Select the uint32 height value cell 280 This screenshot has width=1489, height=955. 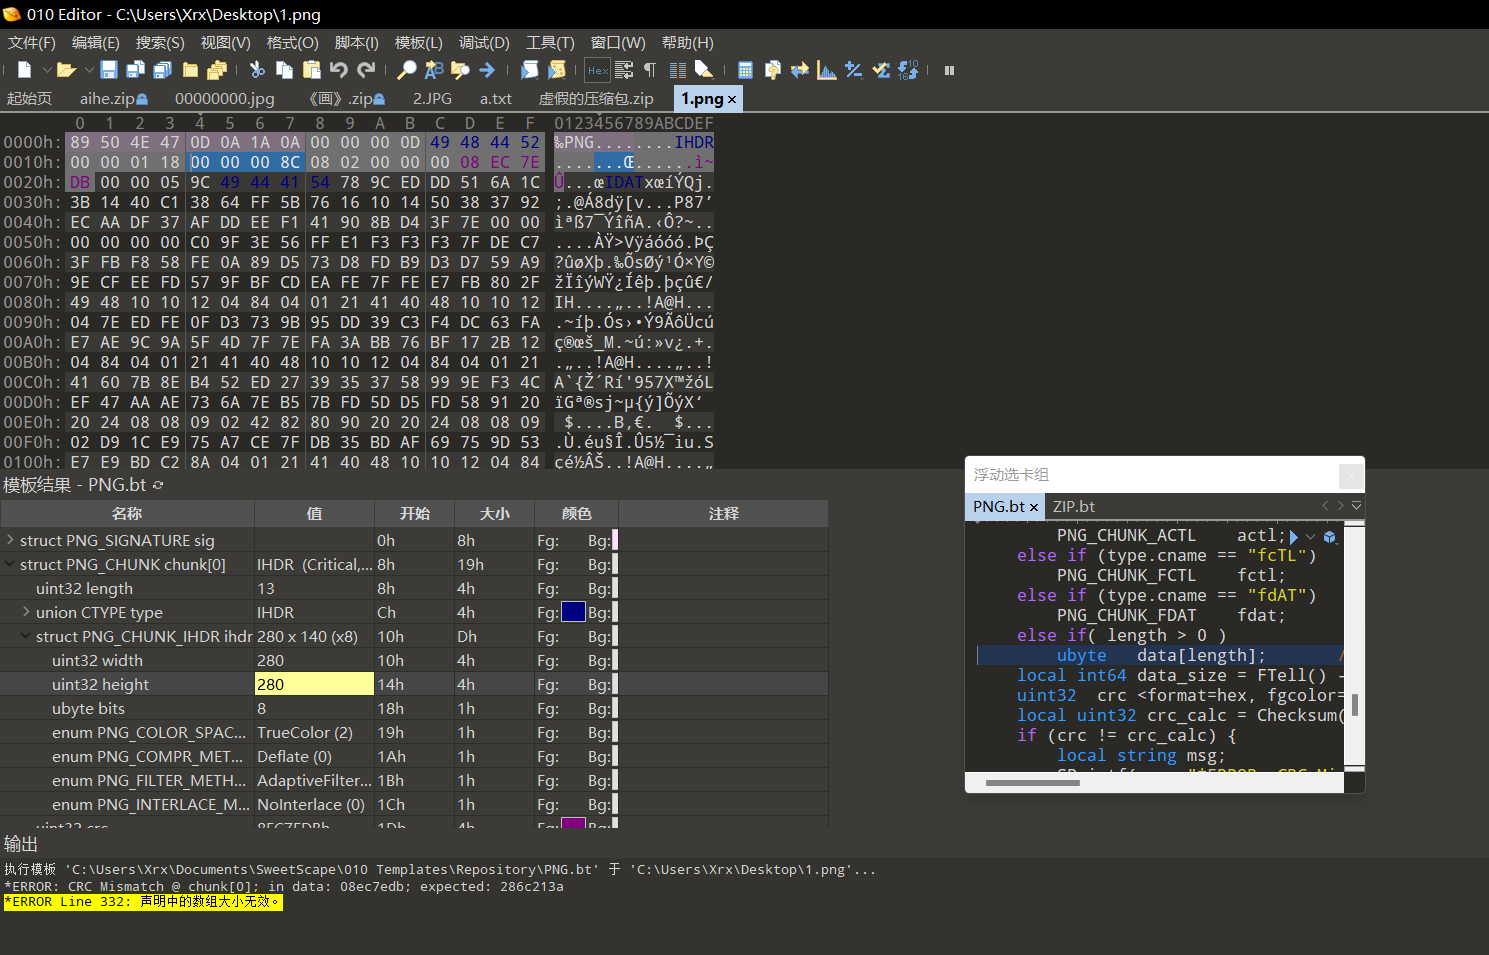[314, 684]
